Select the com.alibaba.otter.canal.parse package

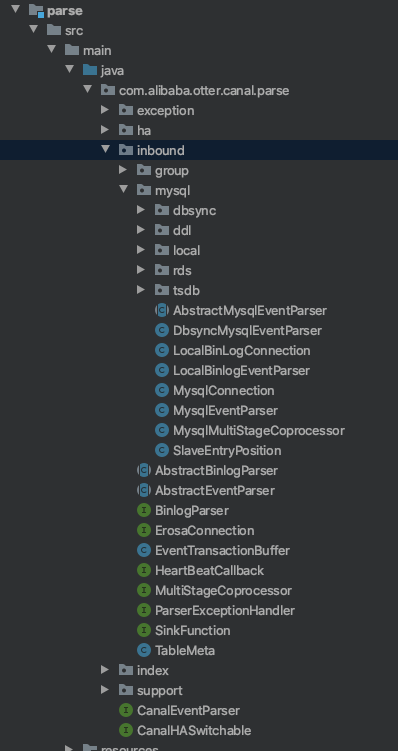tap(204, 91)
